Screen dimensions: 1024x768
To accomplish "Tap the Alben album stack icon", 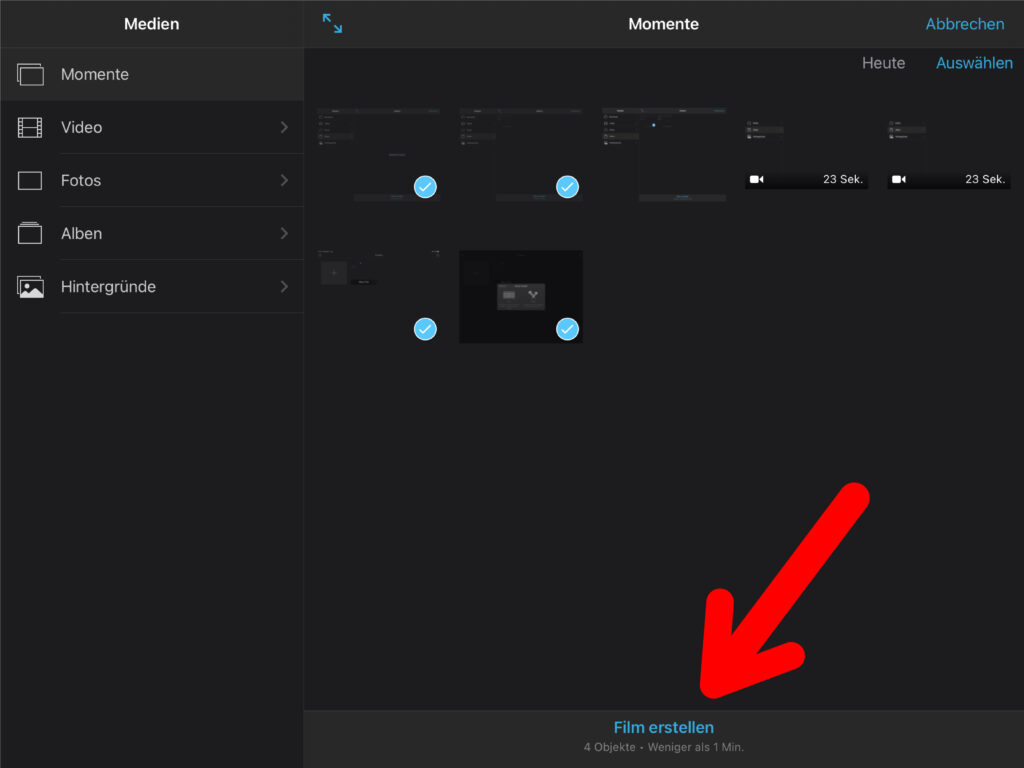I will 31,233.
